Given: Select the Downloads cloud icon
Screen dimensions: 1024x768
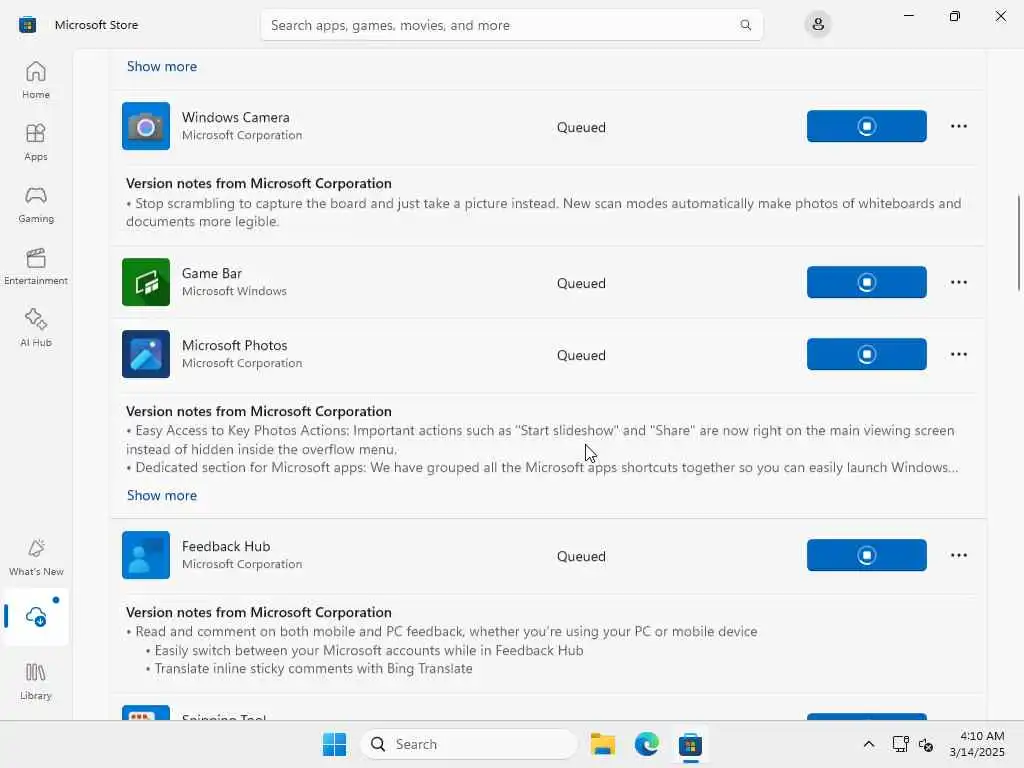Looking at the screenshot, I should coord(36,616).
